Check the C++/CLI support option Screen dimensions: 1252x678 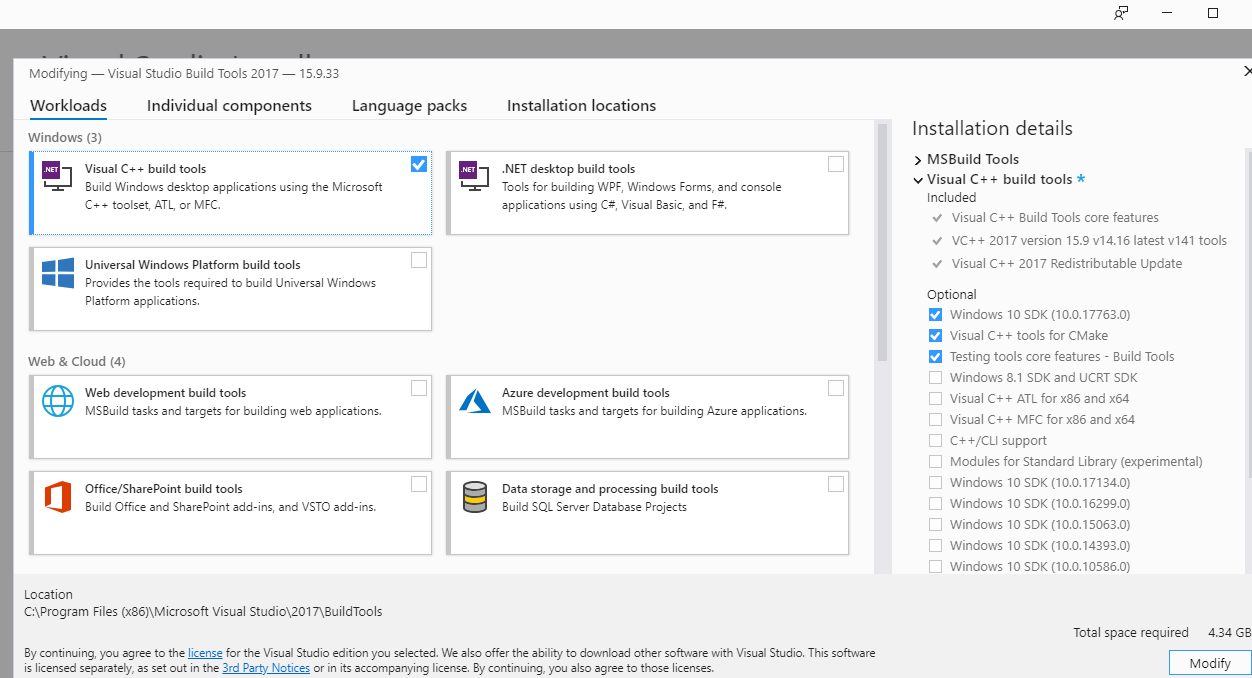(x=935, y=441)
